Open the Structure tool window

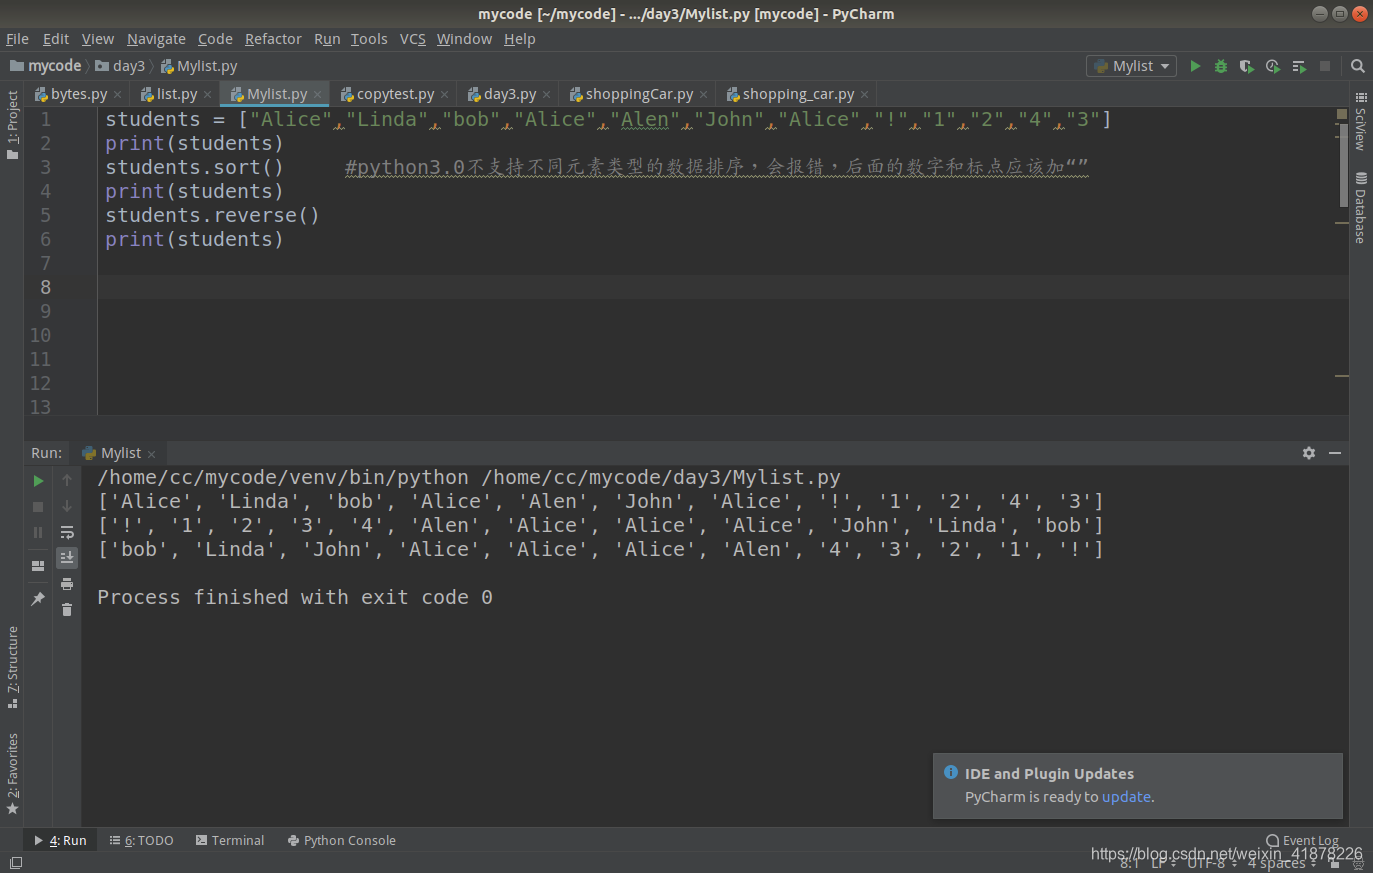[12, 667]
